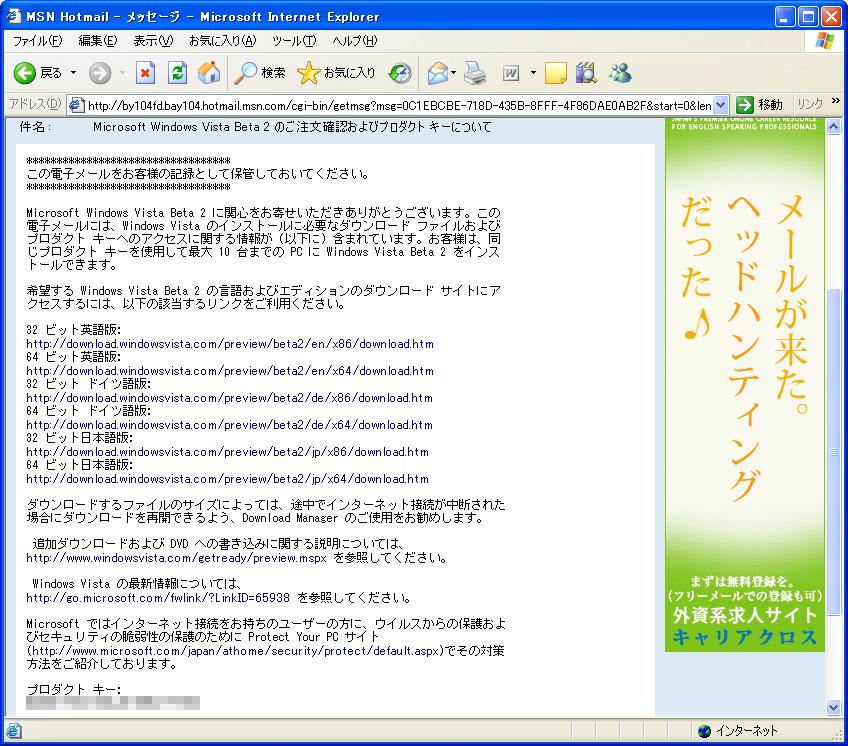The width and height of the screenshot is (848, 746).
Task: Click the status bar page icon
Action: point(14,731)
